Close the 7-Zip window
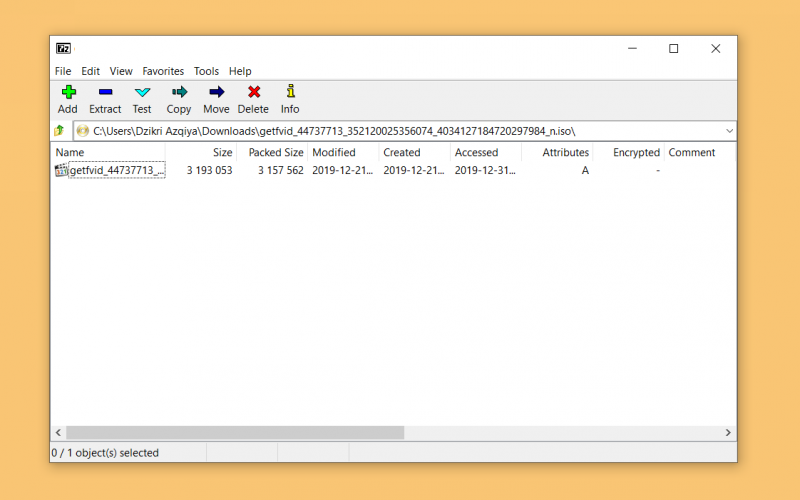This screenshot has height=500, width=800. (716, 48)
